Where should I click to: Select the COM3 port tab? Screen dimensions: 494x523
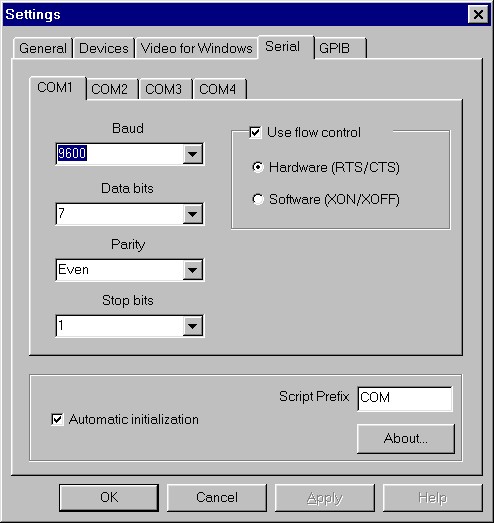pos(164,89)
